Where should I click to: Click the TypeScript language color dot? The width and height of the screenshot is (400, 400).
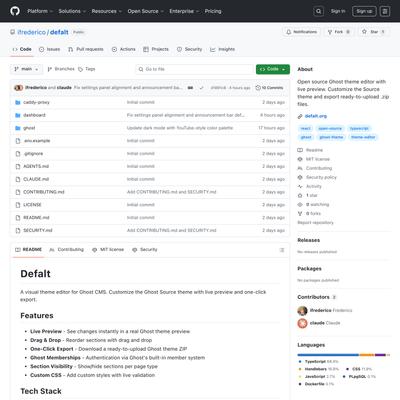tap(300, 362)
